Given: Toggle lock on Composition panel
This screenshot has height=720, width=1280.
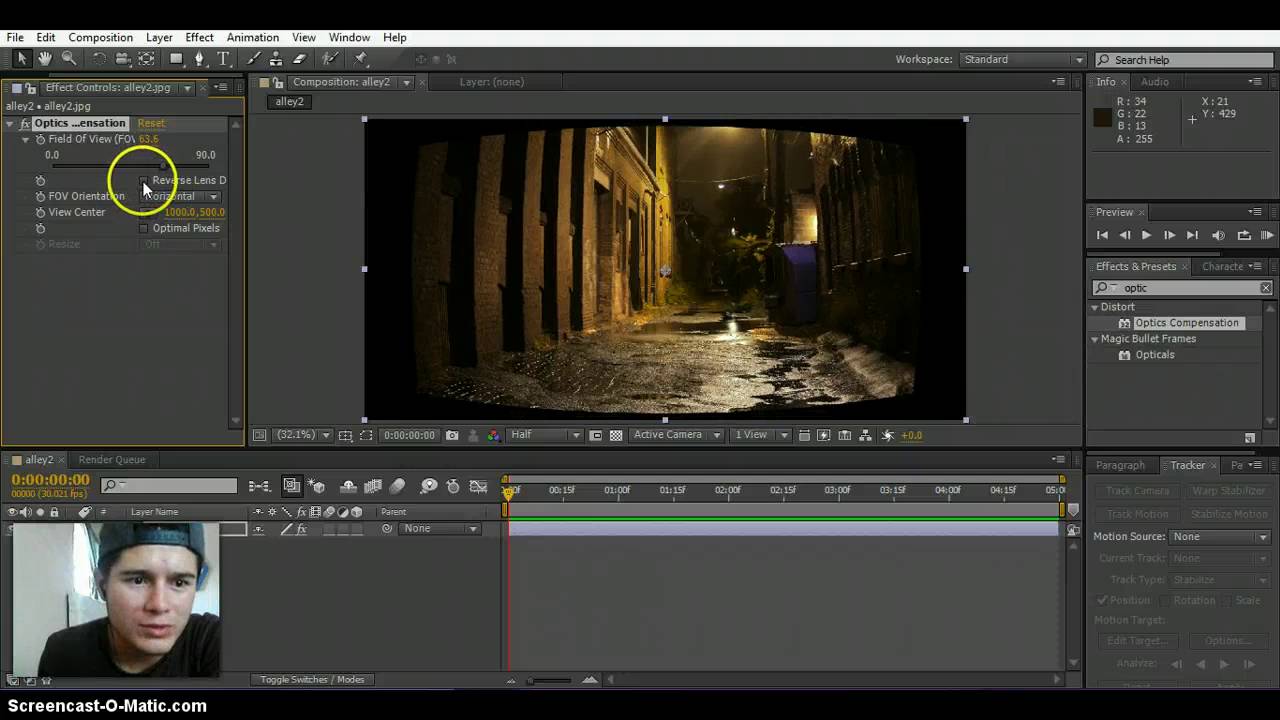Looking at the screenshot, I should pyautogui.click(x=278, y=82).
